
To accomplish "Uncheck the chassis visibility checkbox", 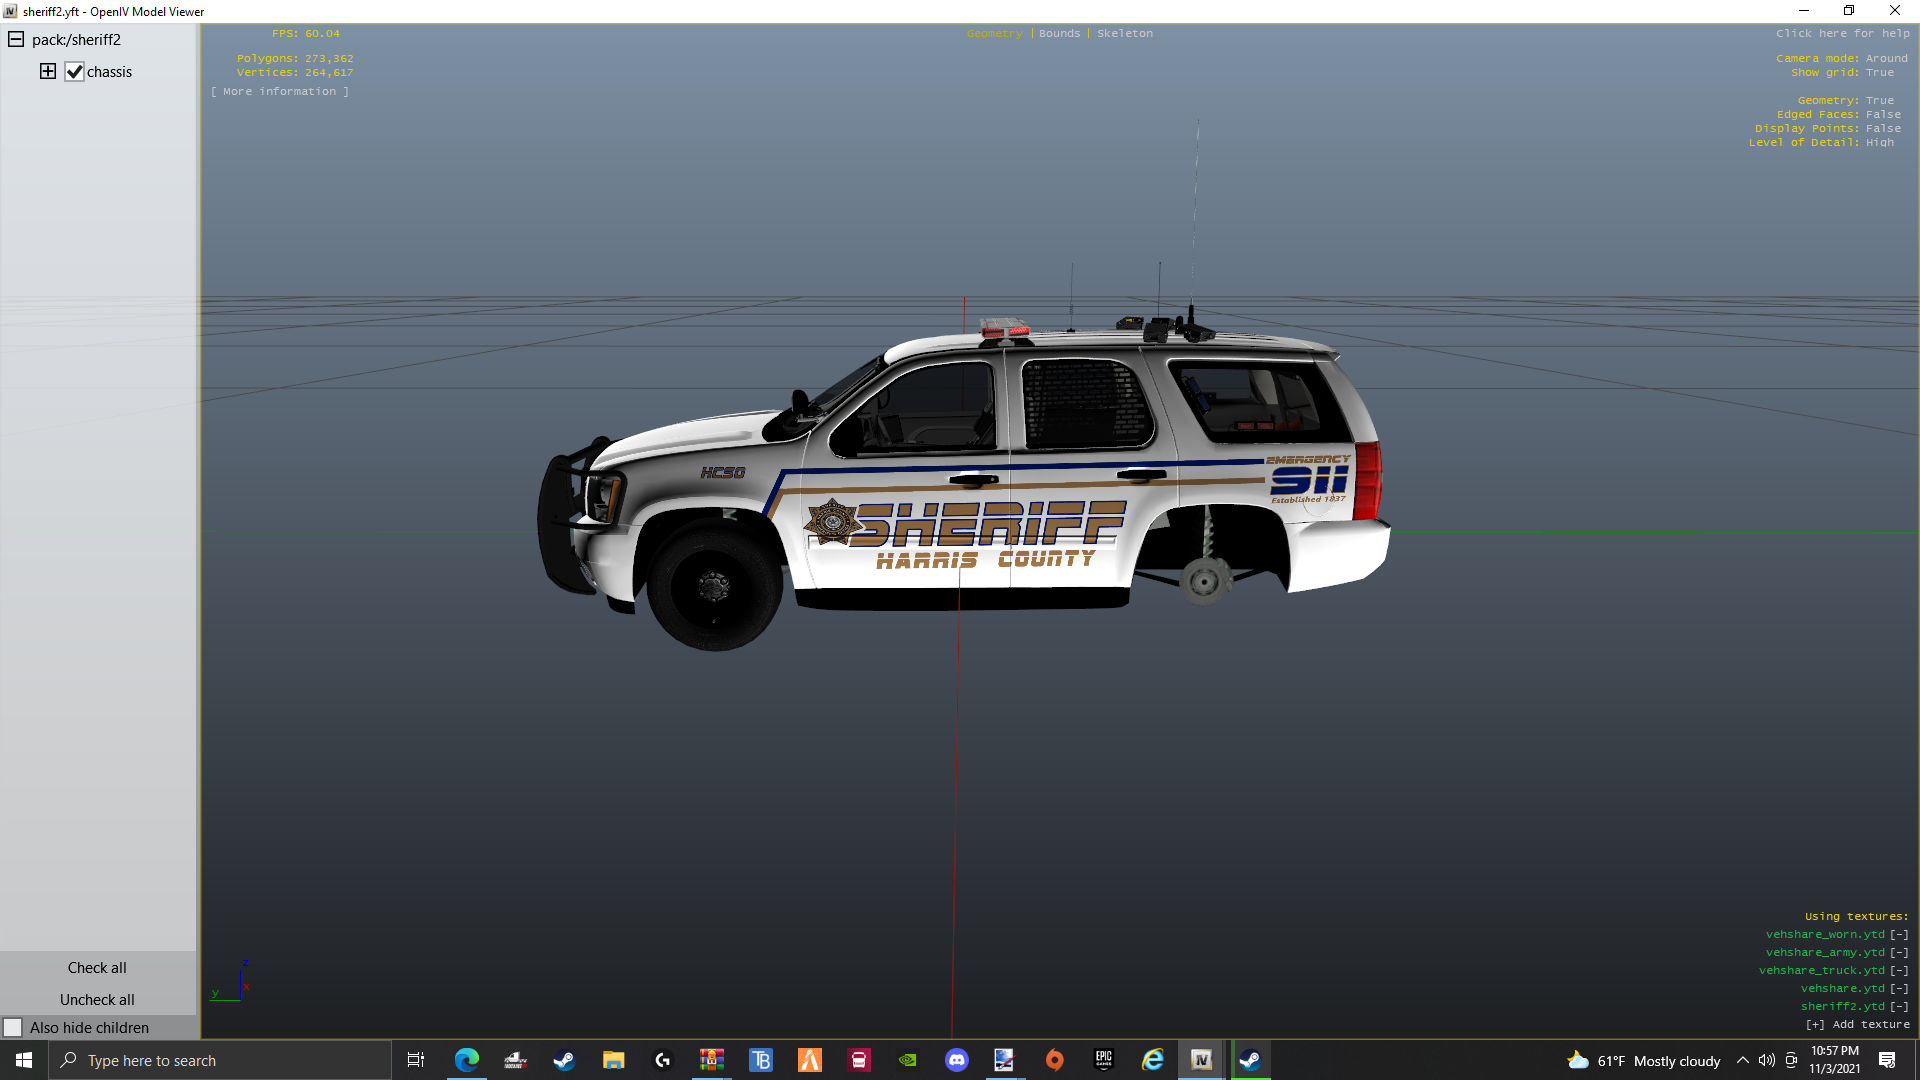I will click(74, 72).
